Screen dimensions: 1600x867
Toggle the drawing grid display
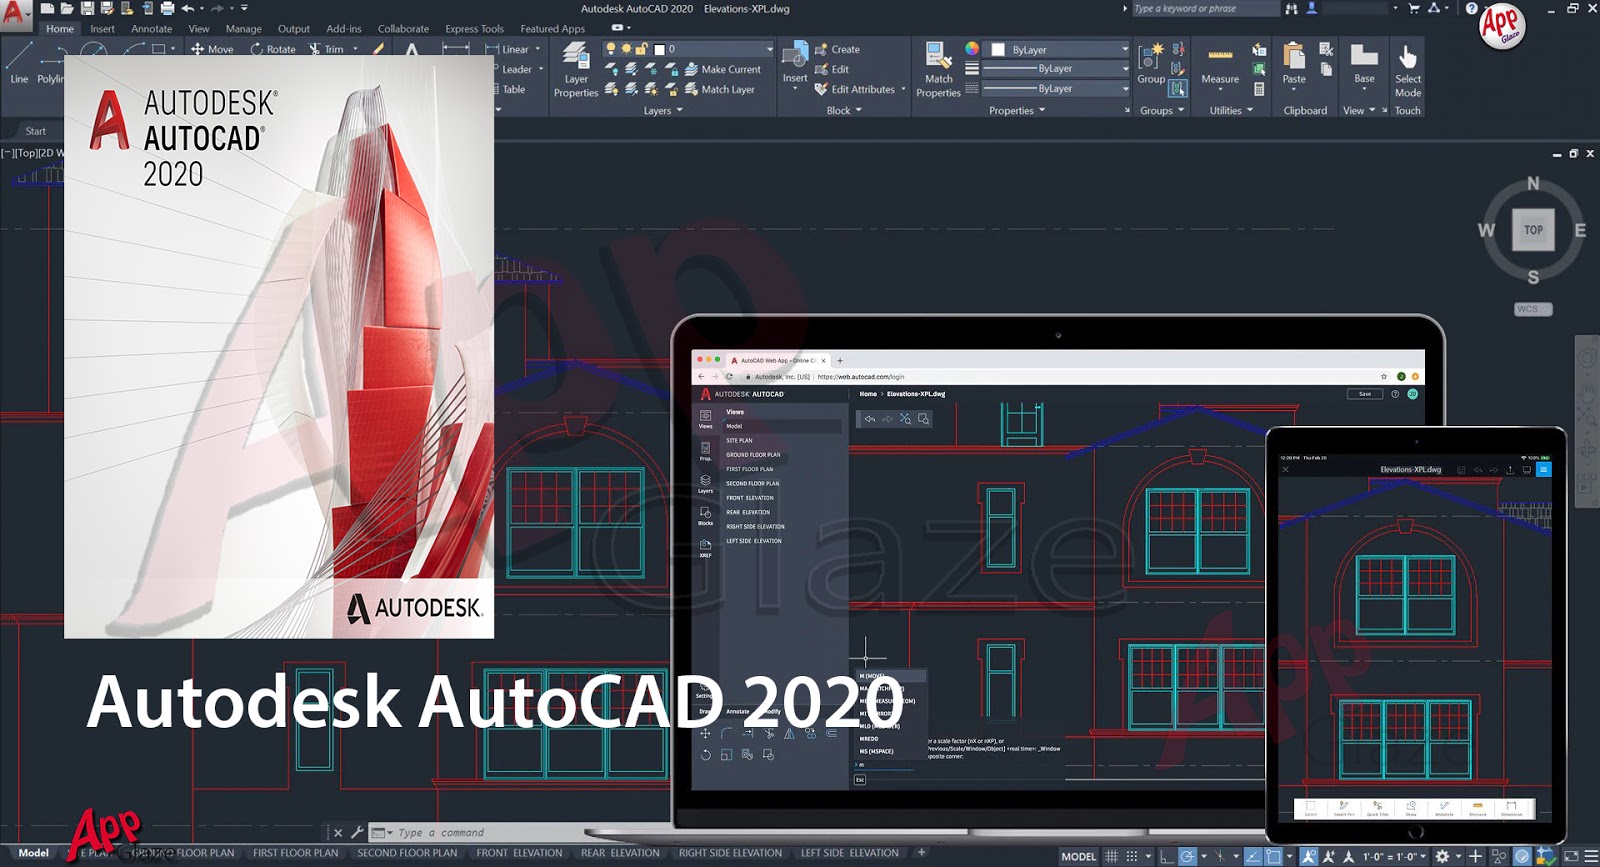(x=1111, y=856)
